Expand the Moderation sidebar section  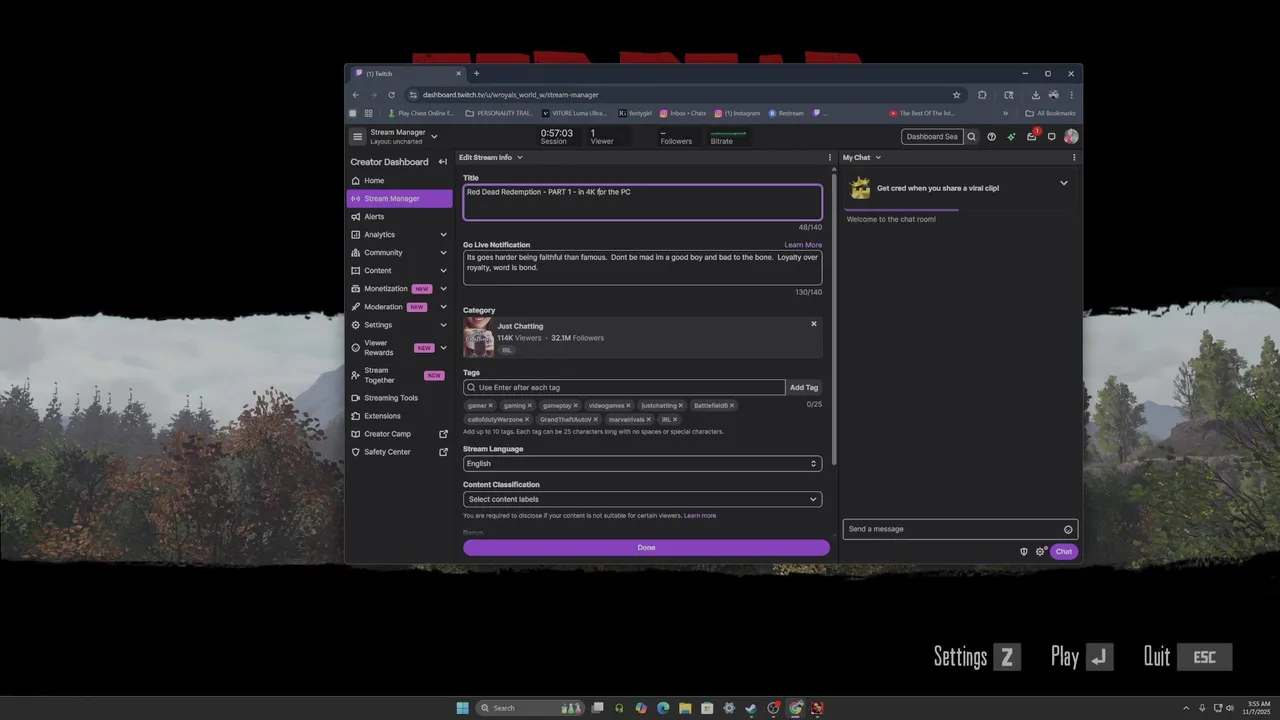click(x=443, y=307)
